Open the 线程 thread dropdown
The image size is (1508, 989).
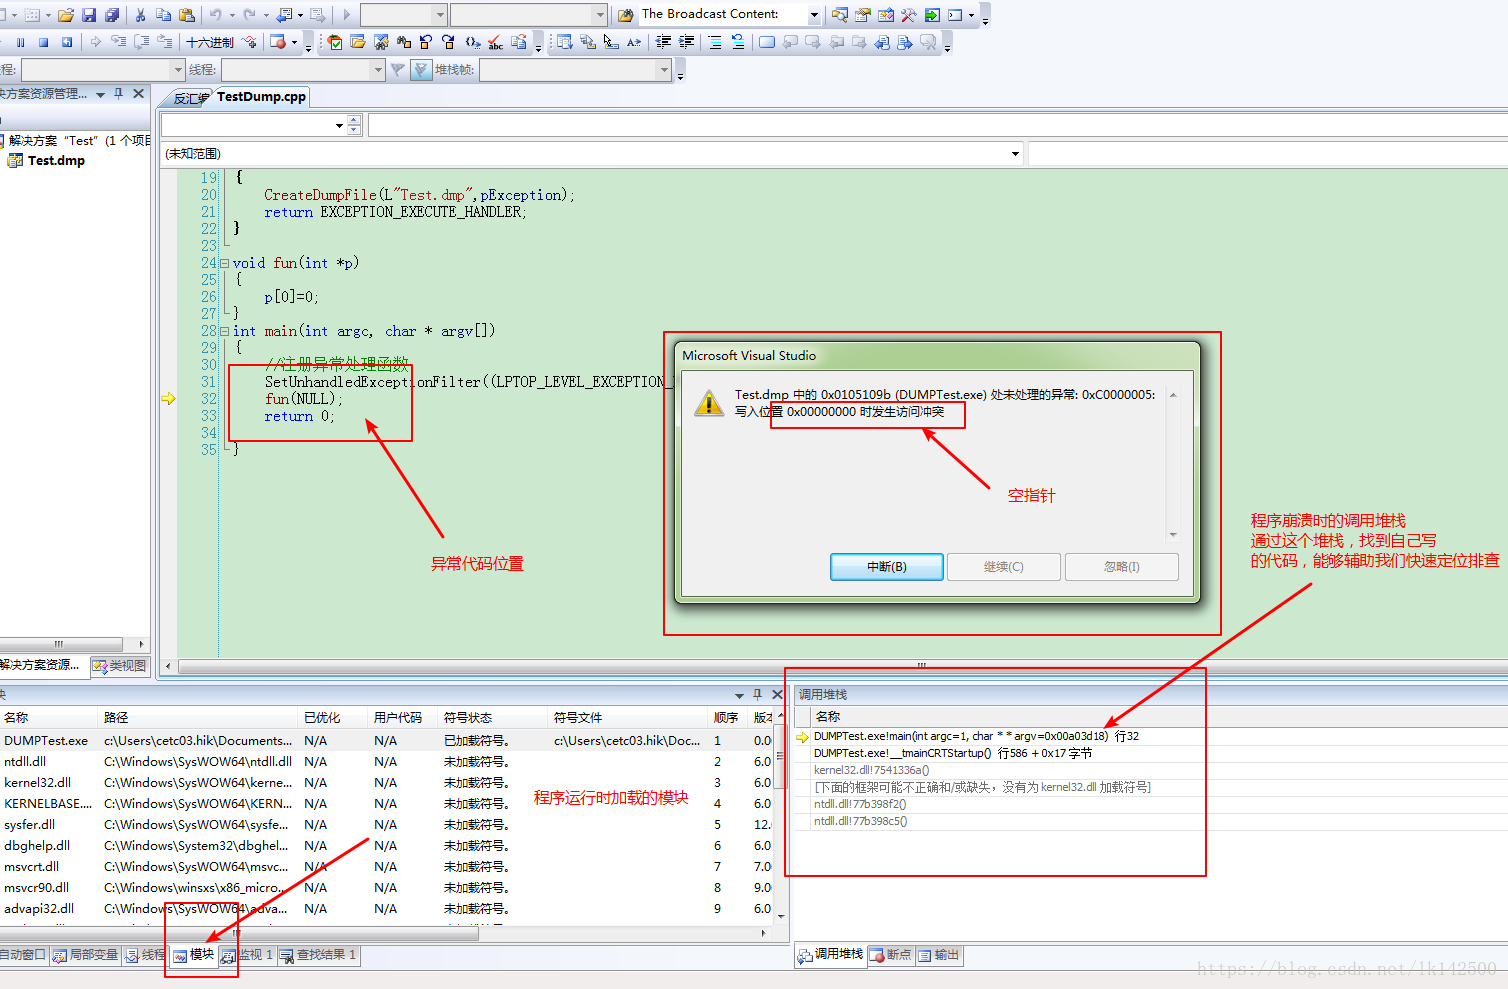[378, 70]
